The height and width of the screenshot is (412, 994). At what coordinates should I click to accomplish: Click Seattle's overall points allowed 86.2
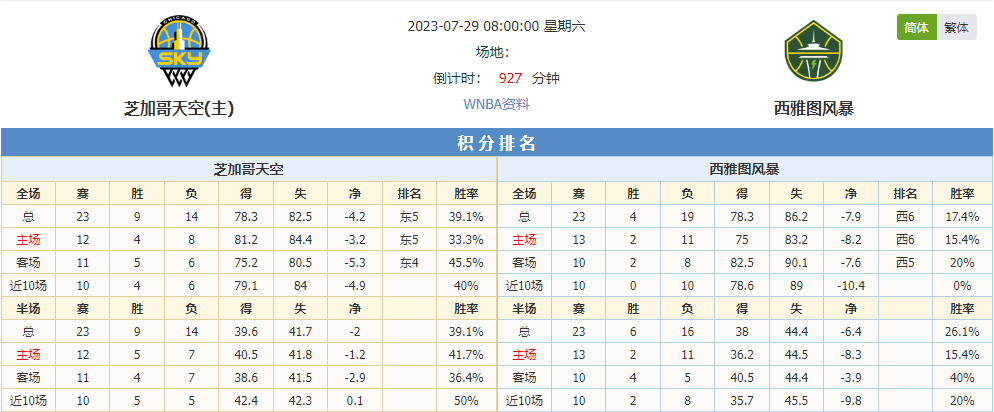click(796, 217)
